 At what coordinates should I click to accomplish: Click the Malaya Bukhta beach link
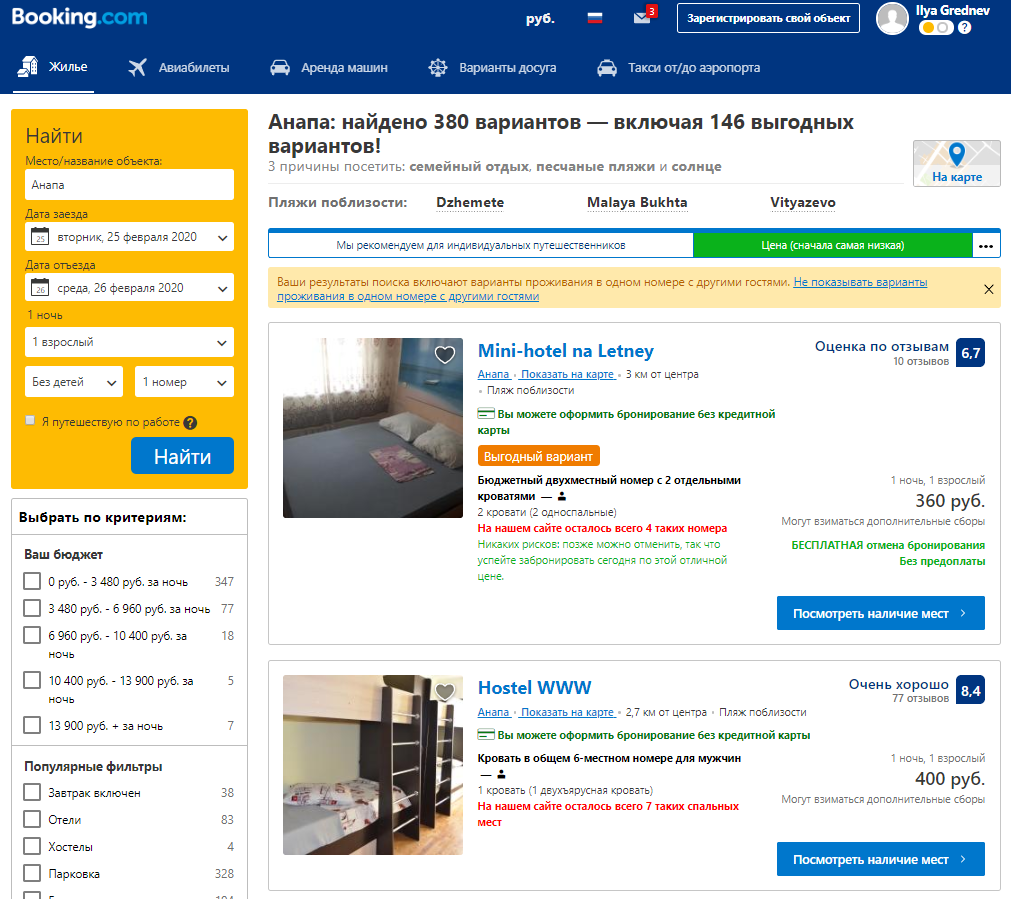coord(637,203)
